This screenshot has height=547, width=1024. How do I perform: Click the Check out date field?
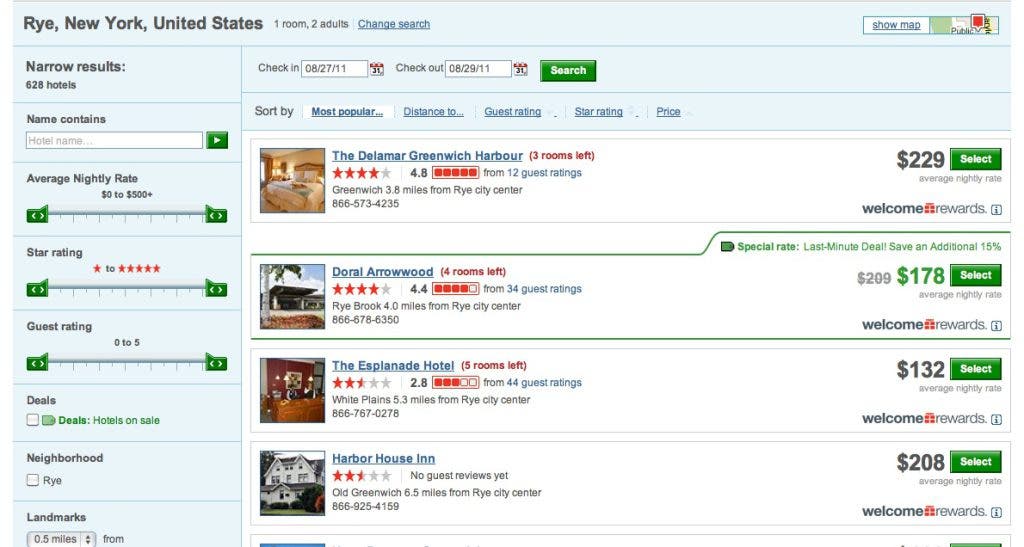(478, 69)
